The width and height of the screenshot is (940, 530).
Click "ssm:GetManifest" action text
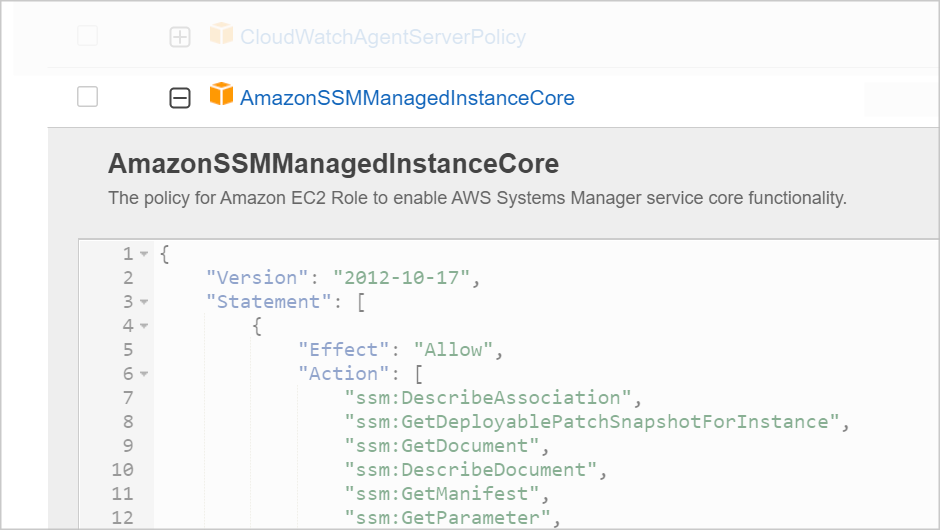[x=442, y=493]
